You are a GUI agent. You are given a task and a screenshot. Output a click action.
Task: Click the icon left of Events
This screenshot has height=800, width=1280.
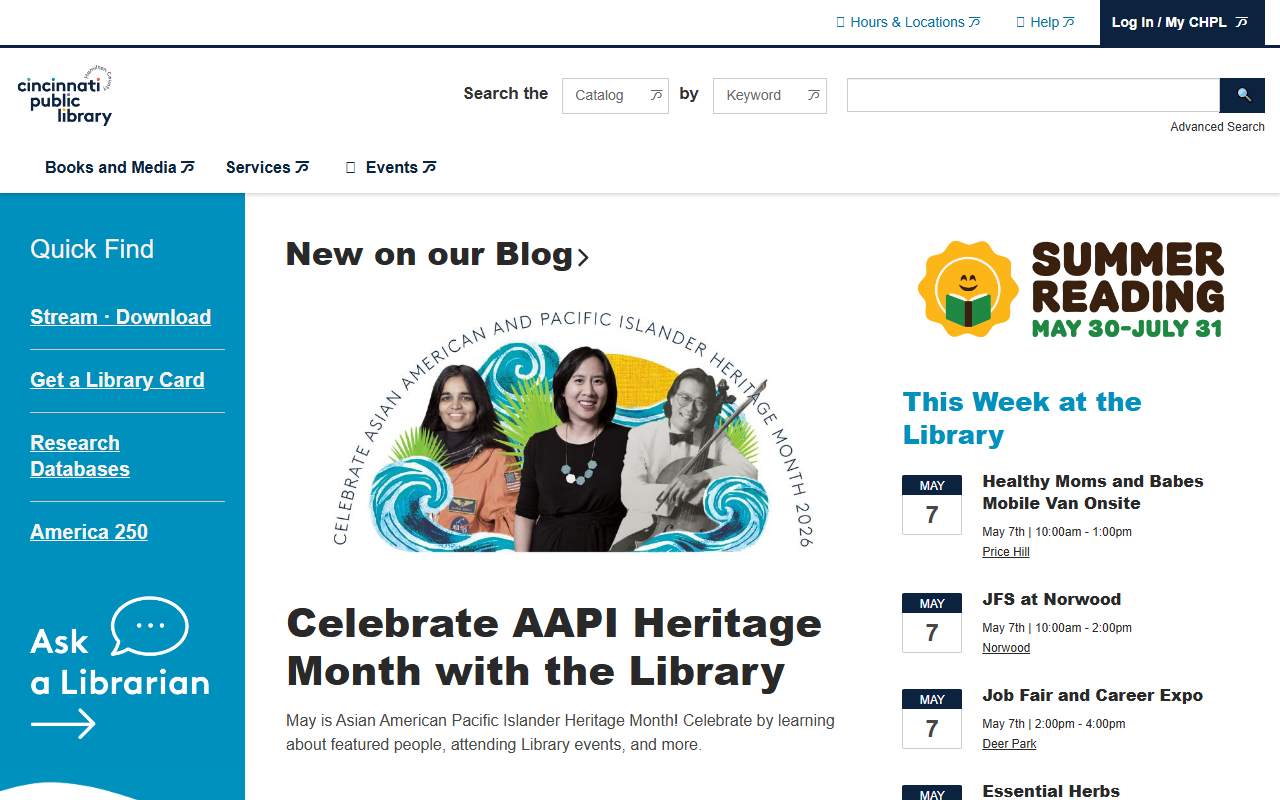pos(351,167)
